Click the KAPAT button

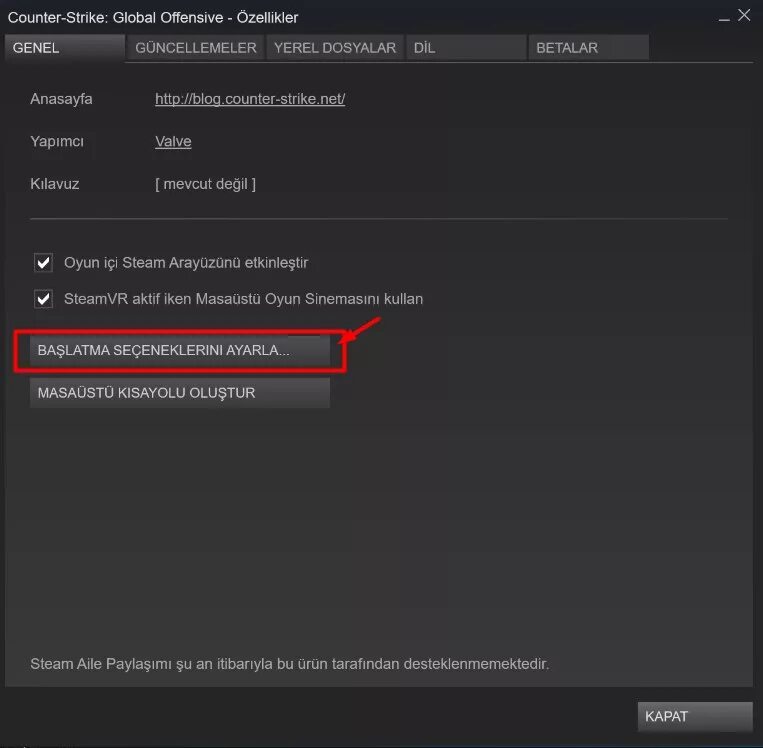(695, 716)
